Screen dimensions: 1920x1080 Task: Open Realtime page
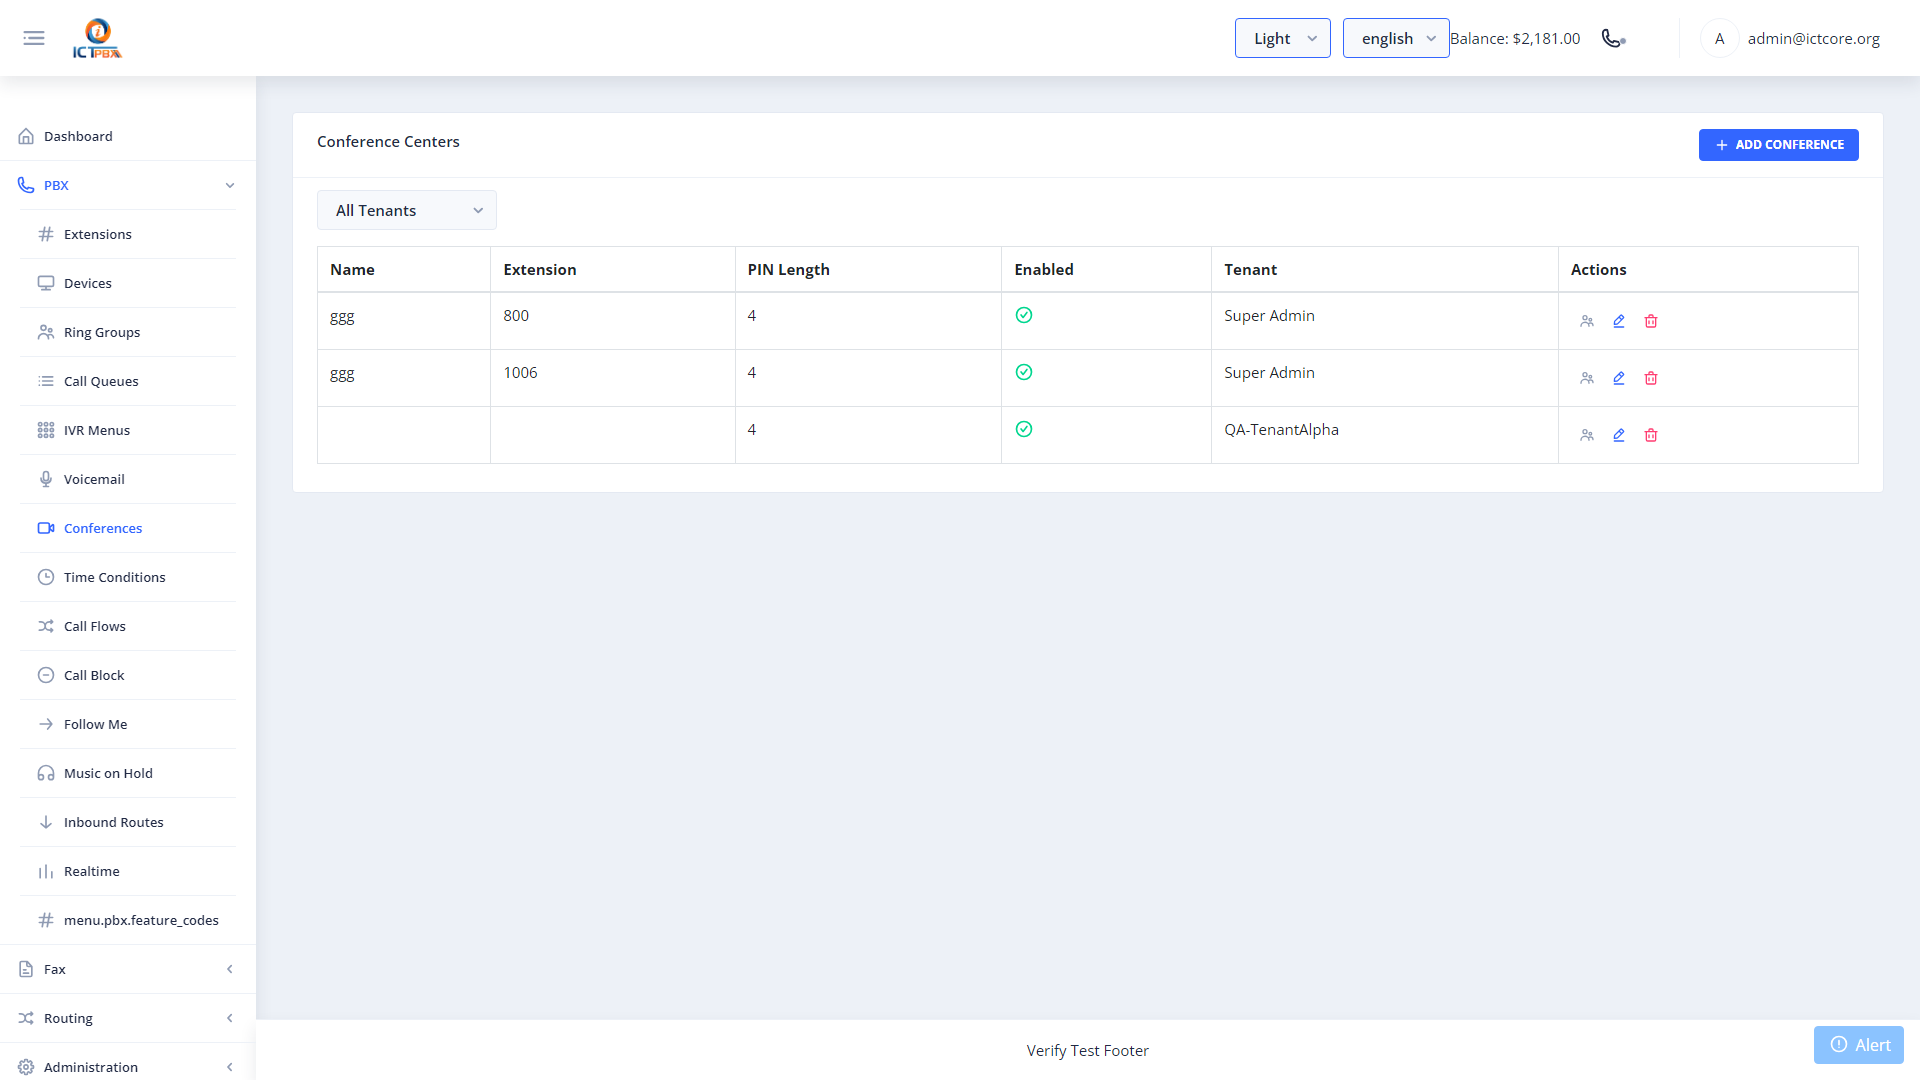click(x=128, y=871)
